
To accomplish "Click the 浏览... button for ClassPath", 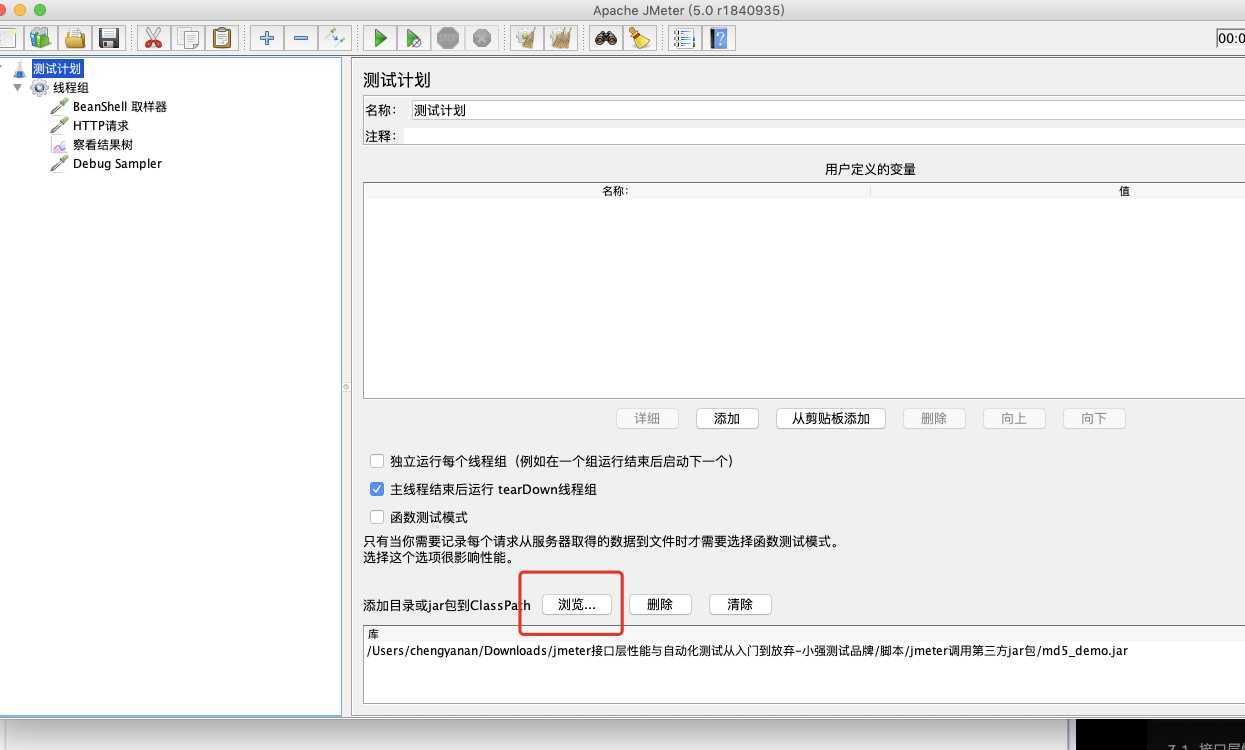I will (x=577, y=605).
